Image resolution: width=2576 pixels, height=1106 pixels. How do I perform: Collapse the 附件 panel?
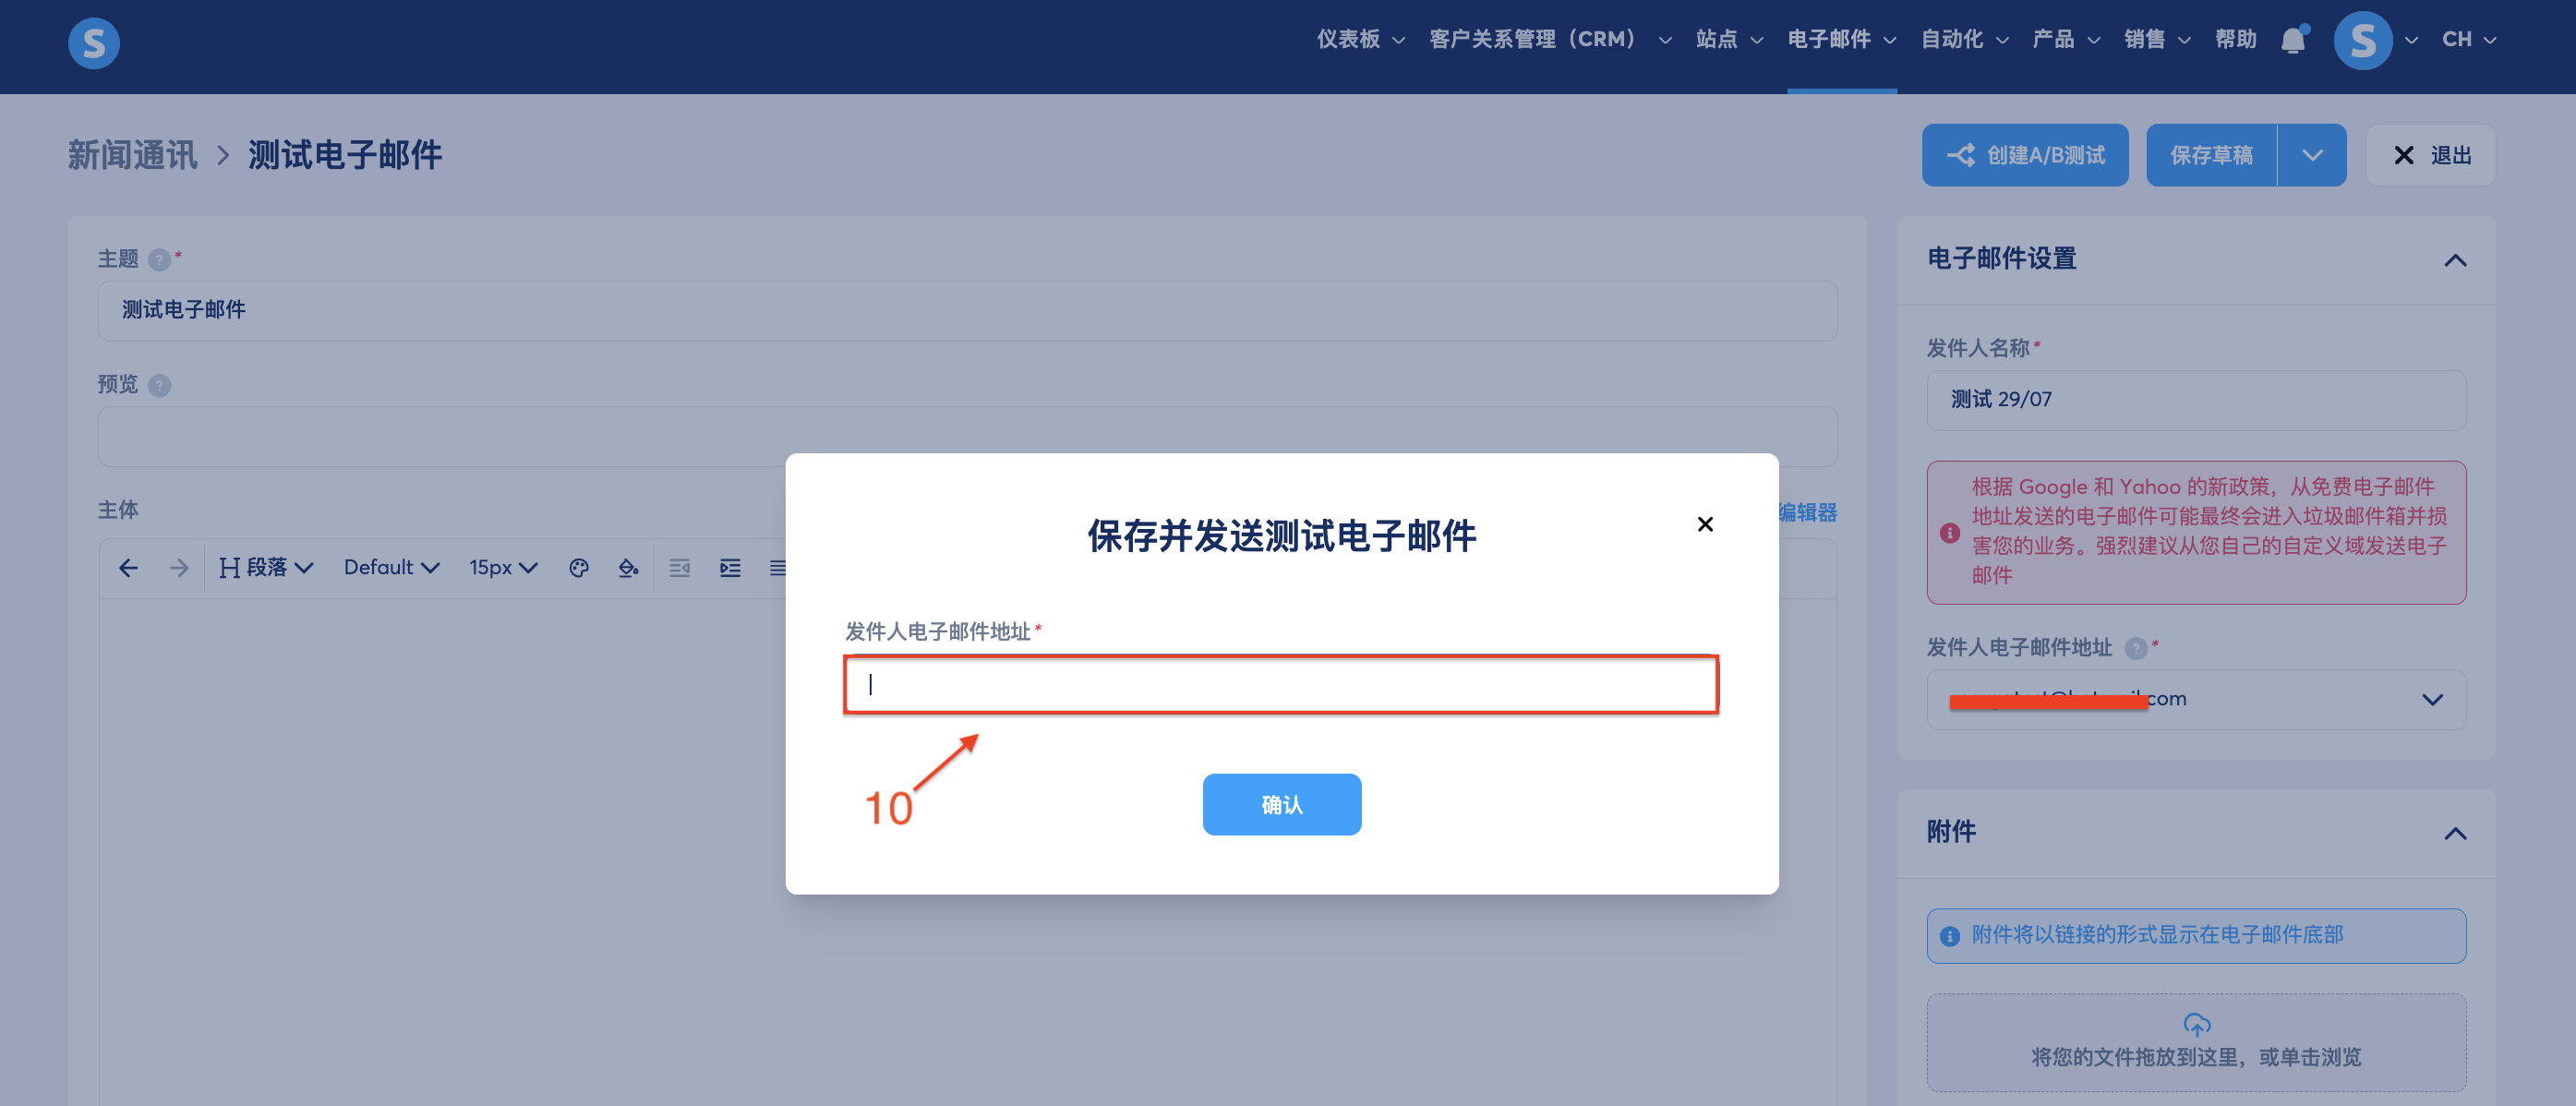(x=2455, y=833)
